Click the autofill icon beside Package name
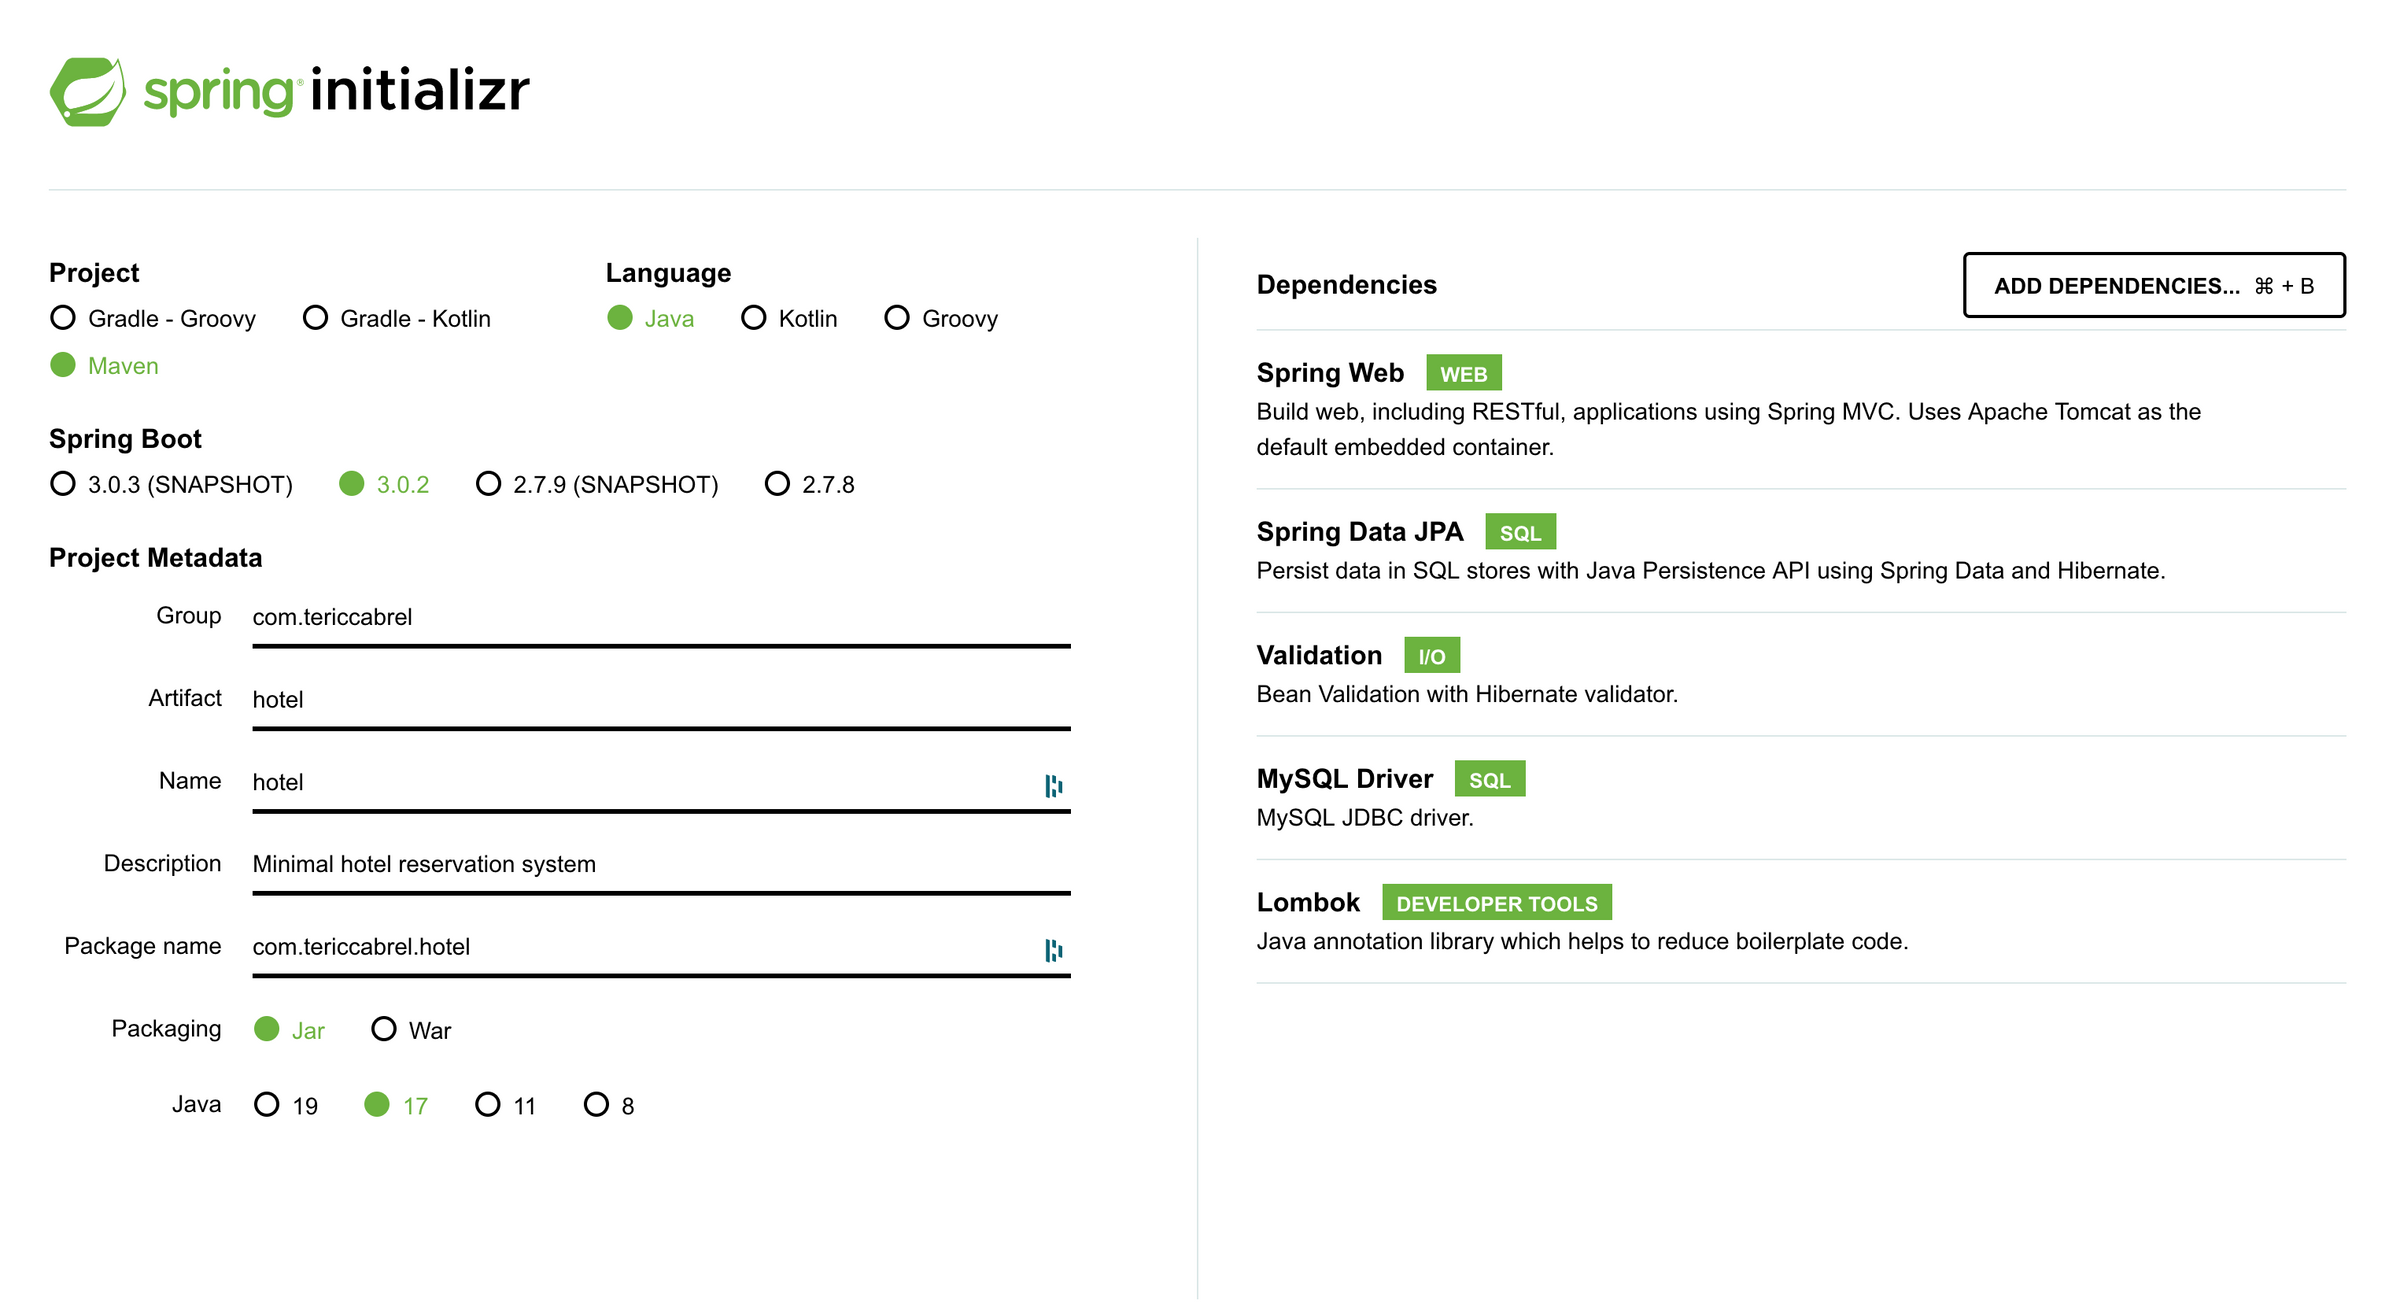2400x1305 pixels. point(1053,950)
